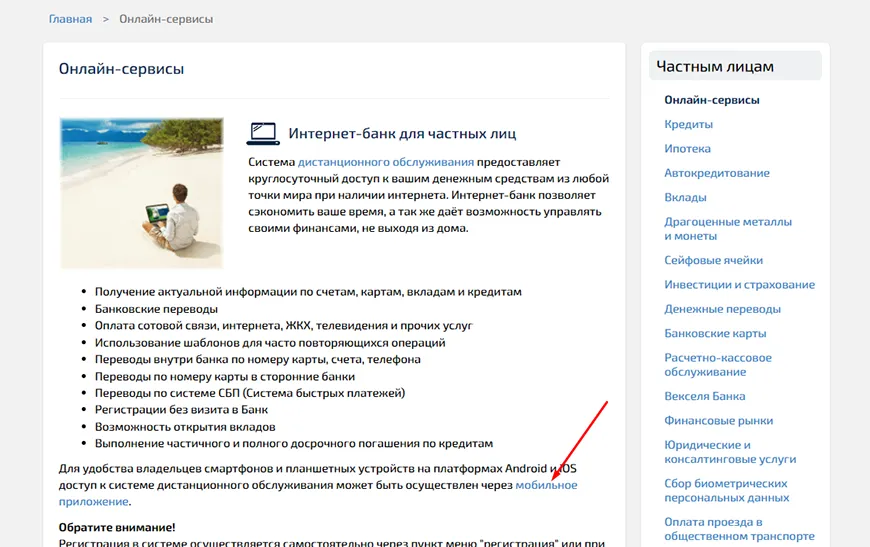
Task: Follow the дистанционного обслуживания link
Action: [x=385, y=162]
